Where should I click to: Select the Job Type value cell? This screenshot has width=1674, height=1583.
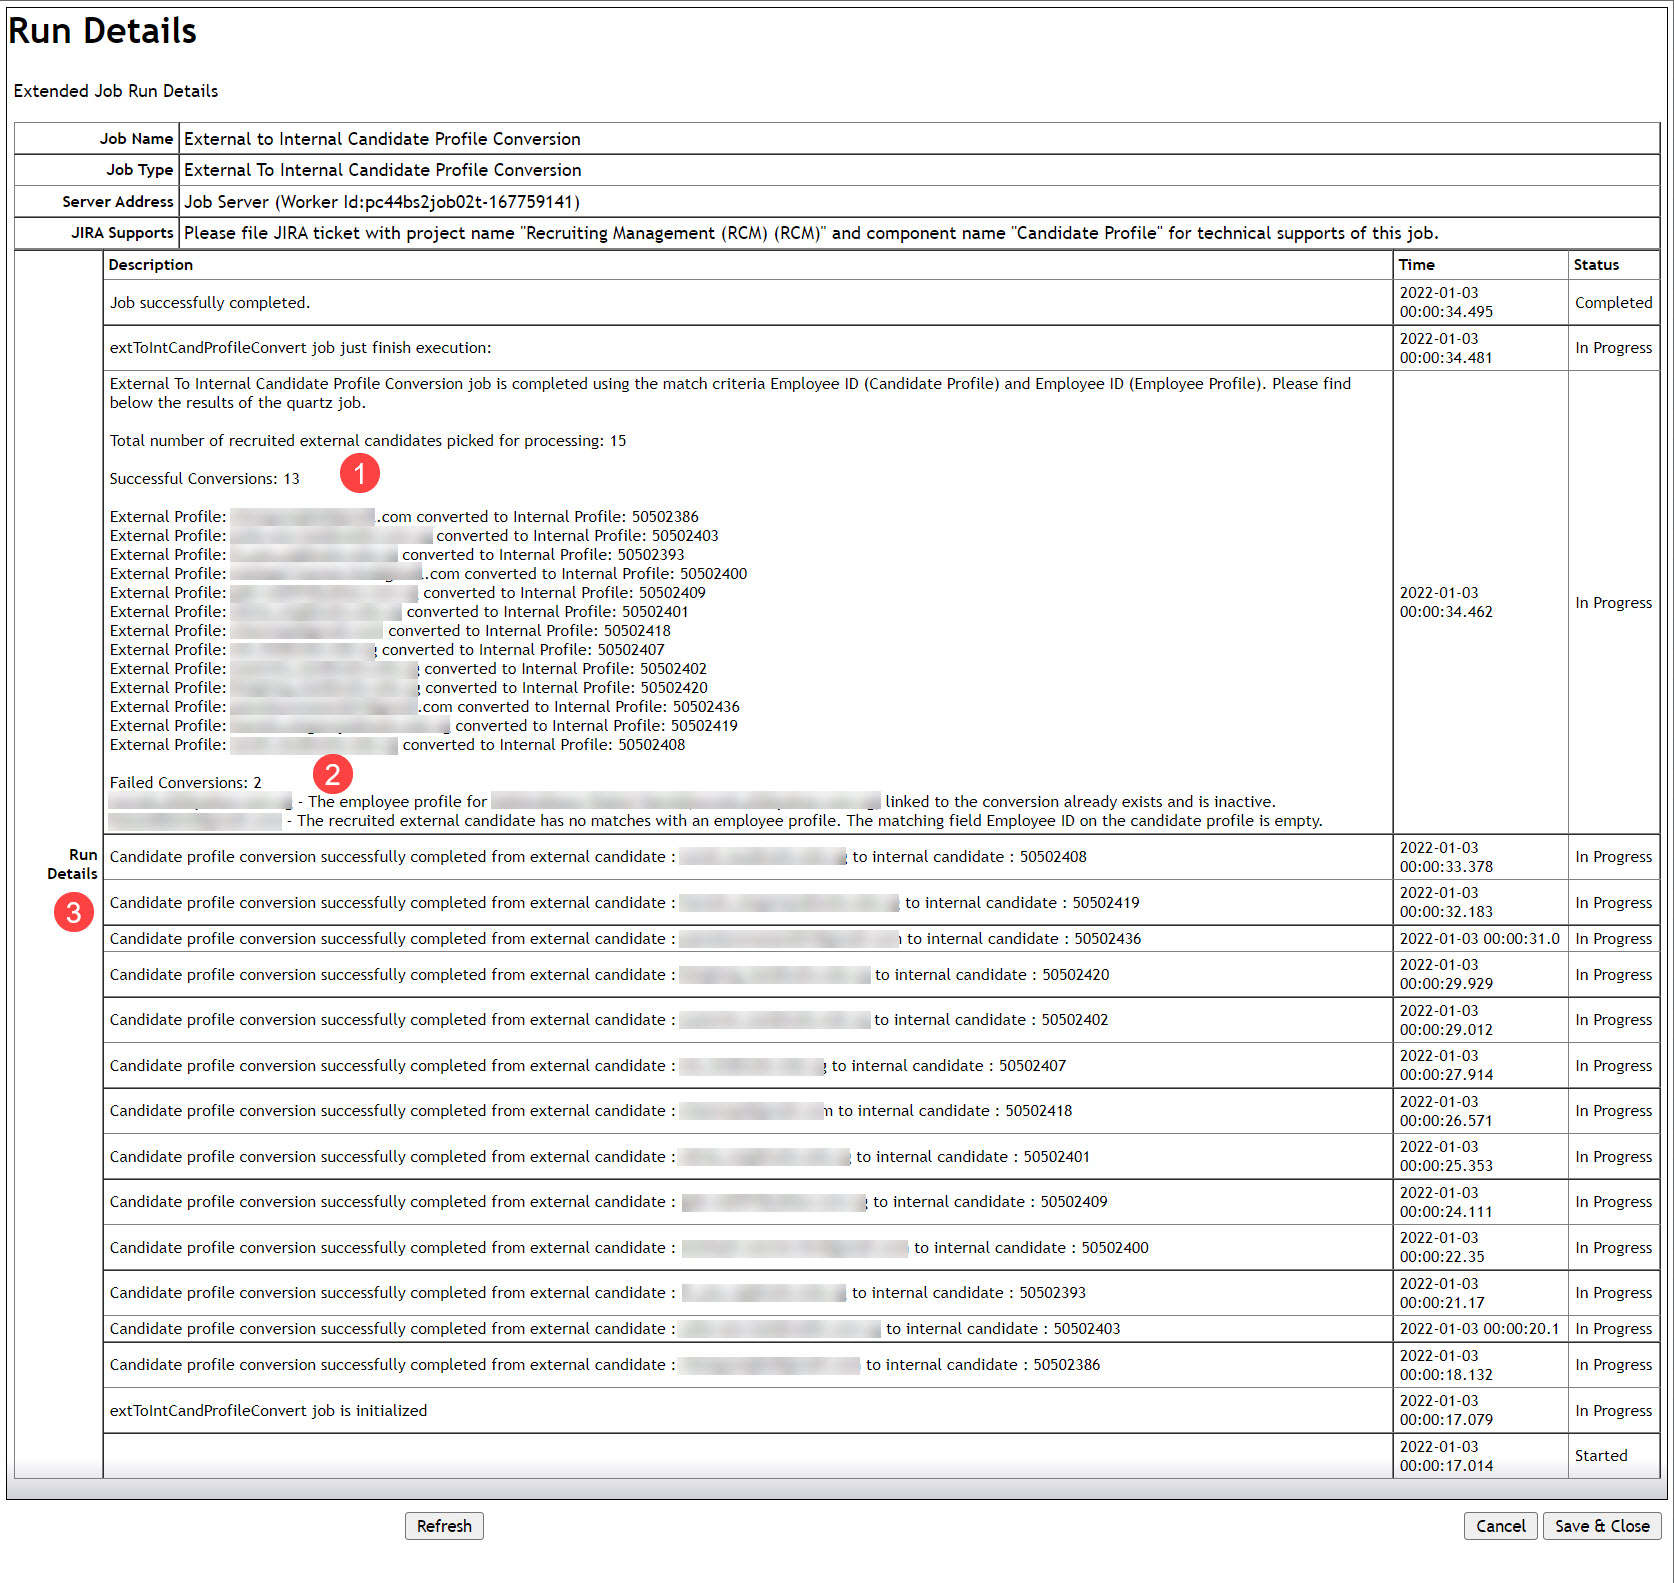[x=919, y=170]
